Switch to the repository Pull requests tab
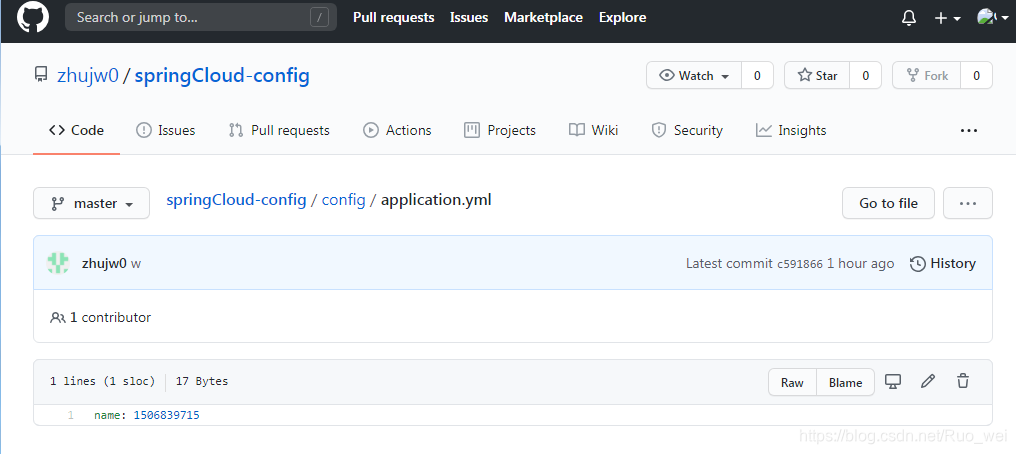This screenshot has height=454, width=1016. pos(279,130)
